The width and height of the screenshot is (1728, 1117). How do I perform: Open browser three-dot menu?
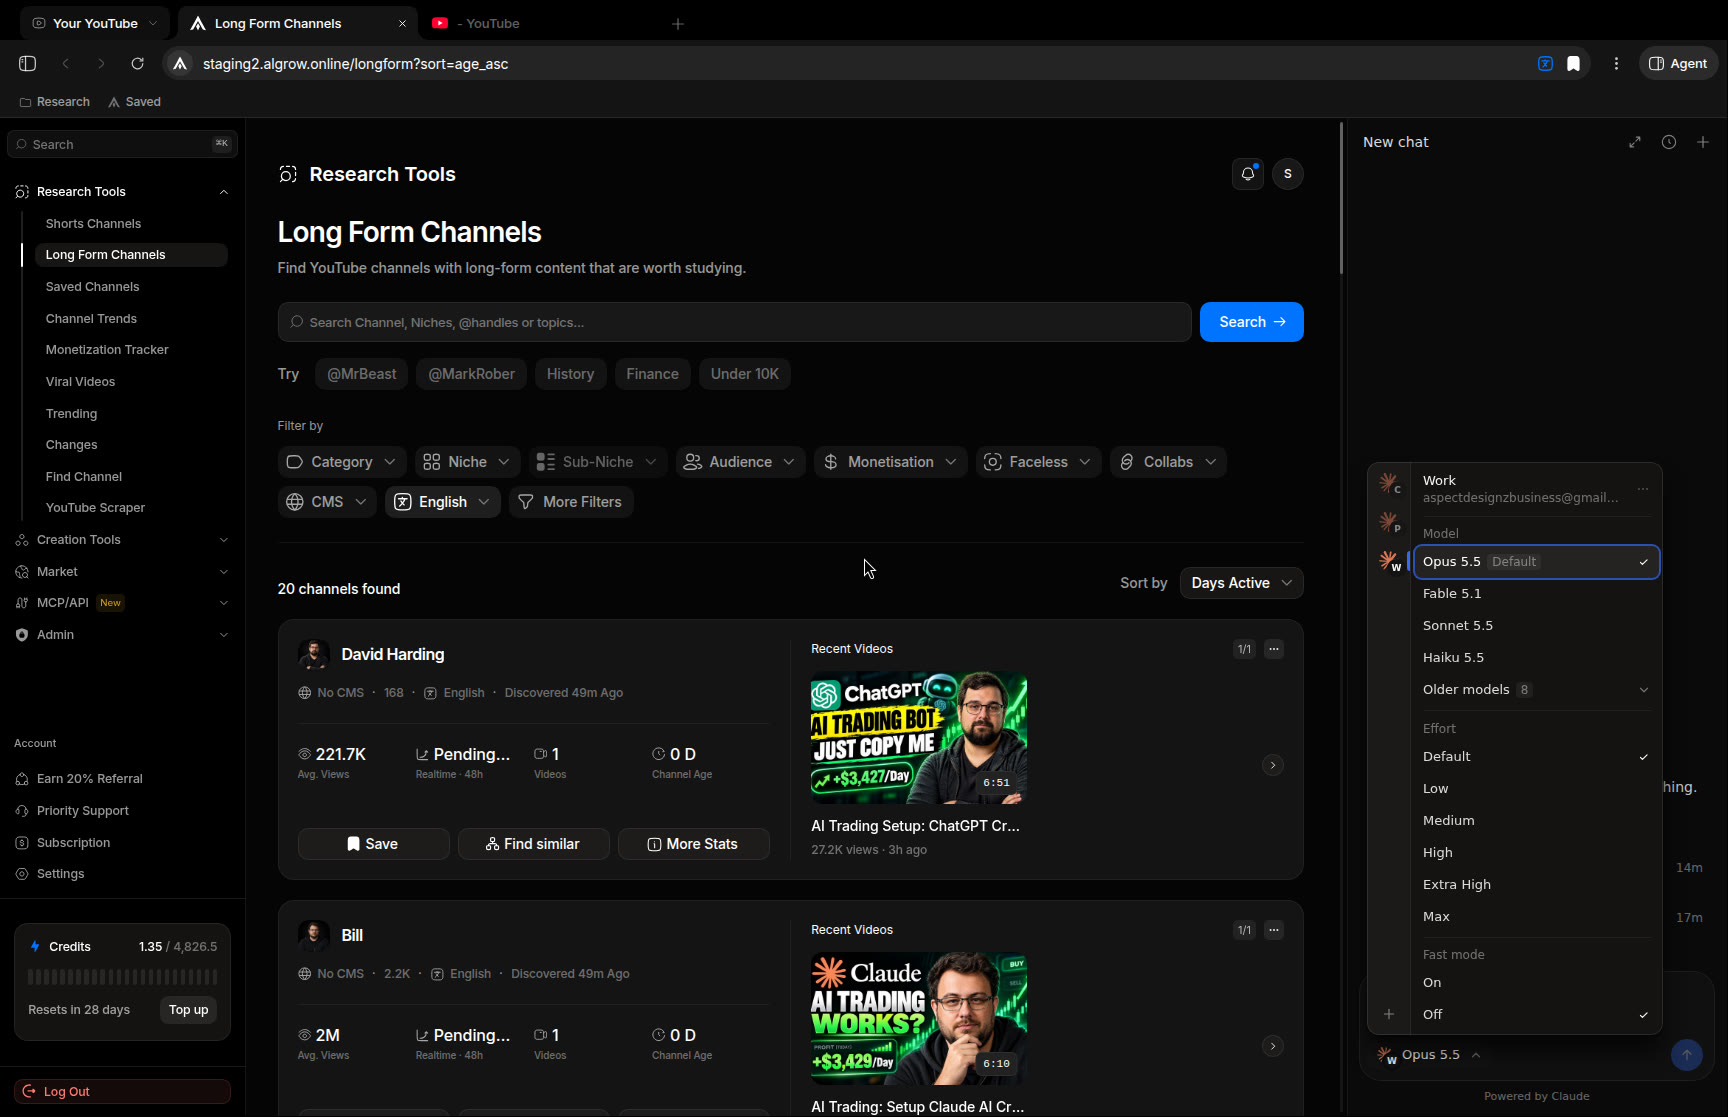click(1616, 64)
